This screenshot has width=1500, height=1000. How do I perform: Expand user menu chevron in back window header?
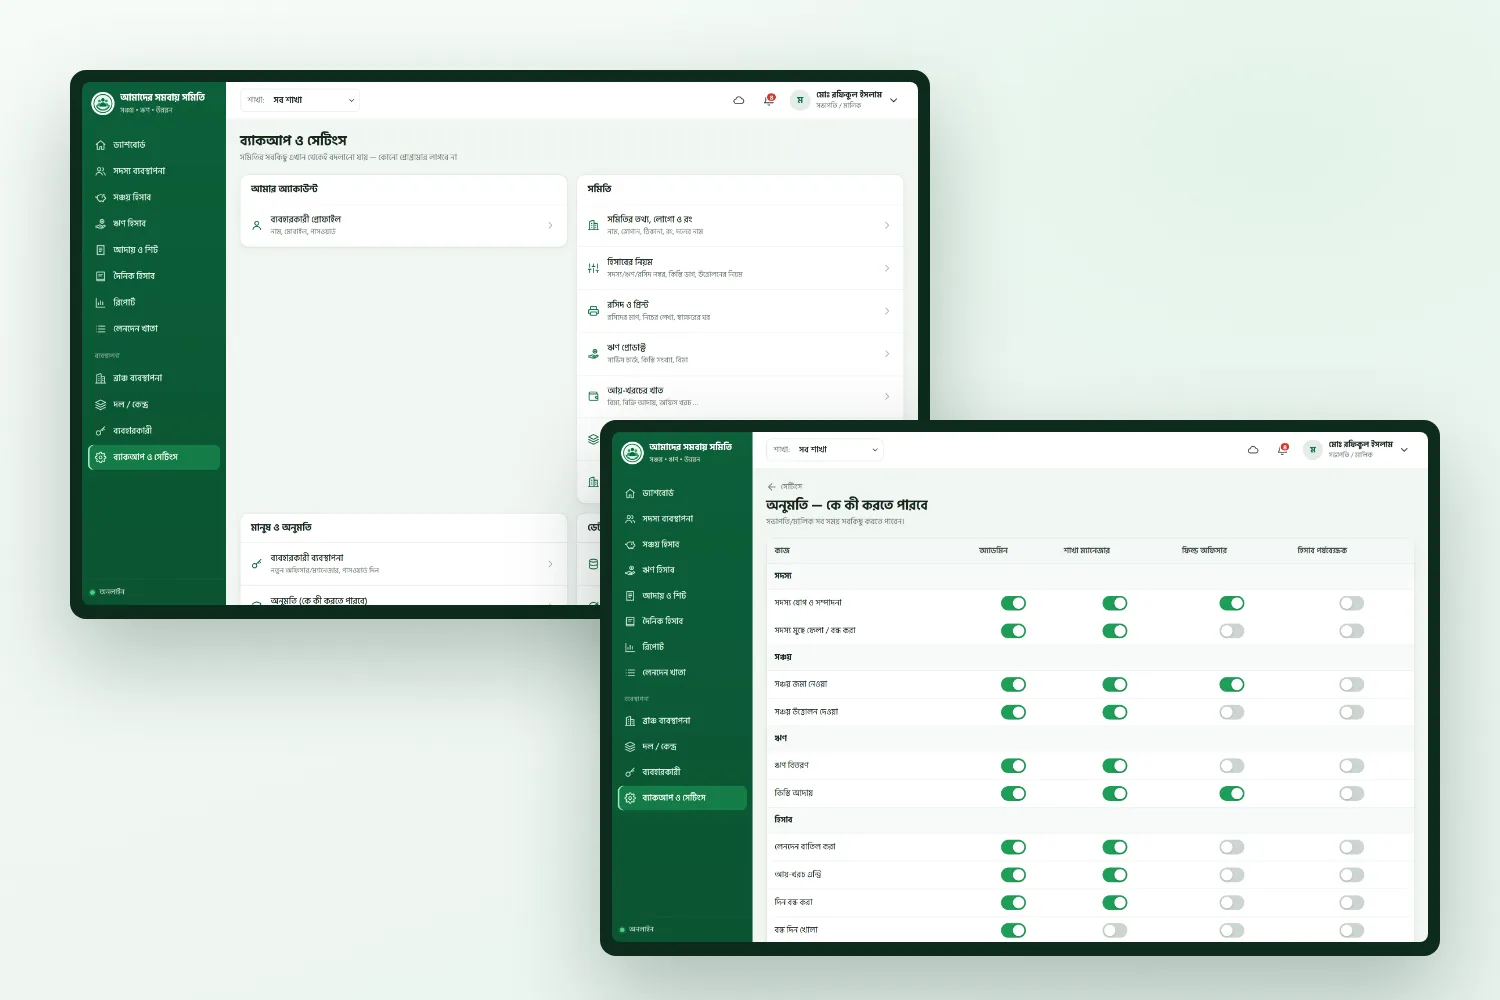click(893, 100)
